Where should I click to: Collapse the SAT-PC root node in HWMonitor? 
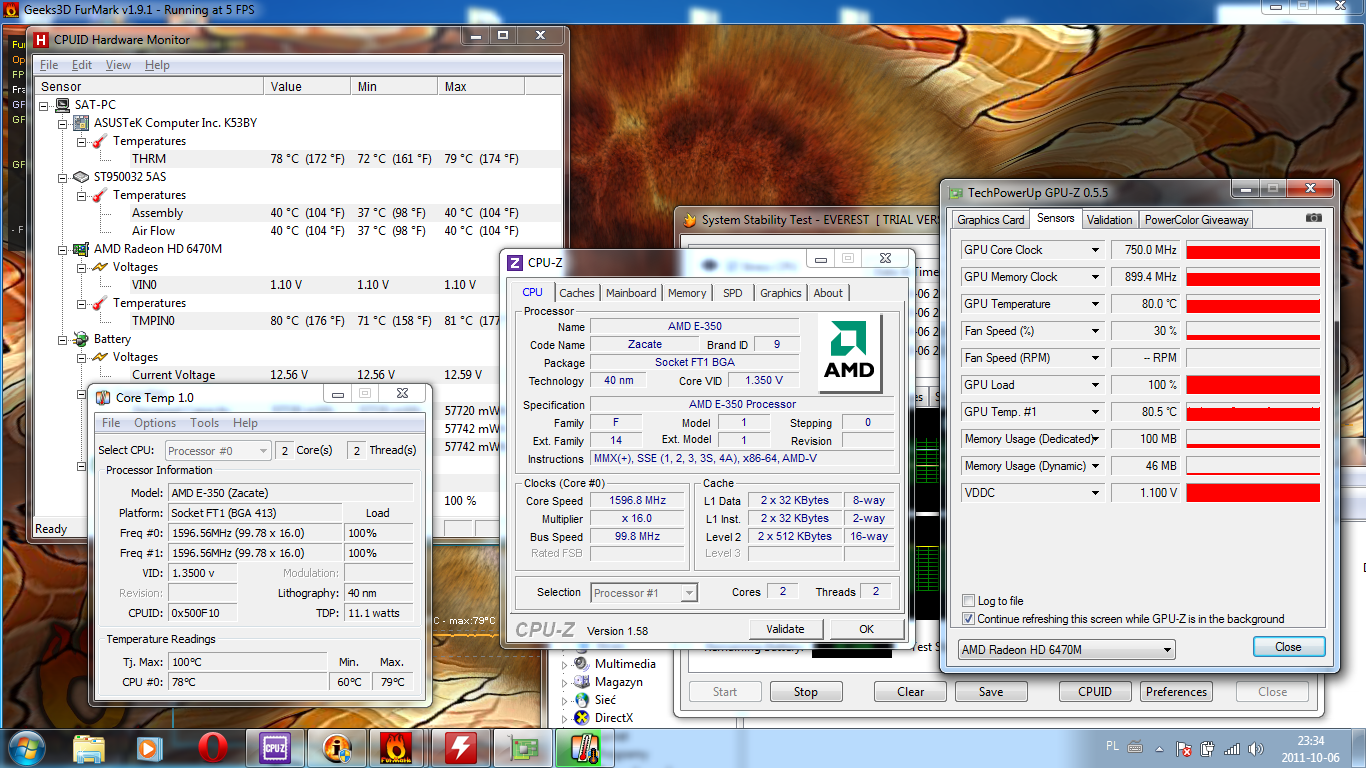pyautogui.click(x=43, y=105)
